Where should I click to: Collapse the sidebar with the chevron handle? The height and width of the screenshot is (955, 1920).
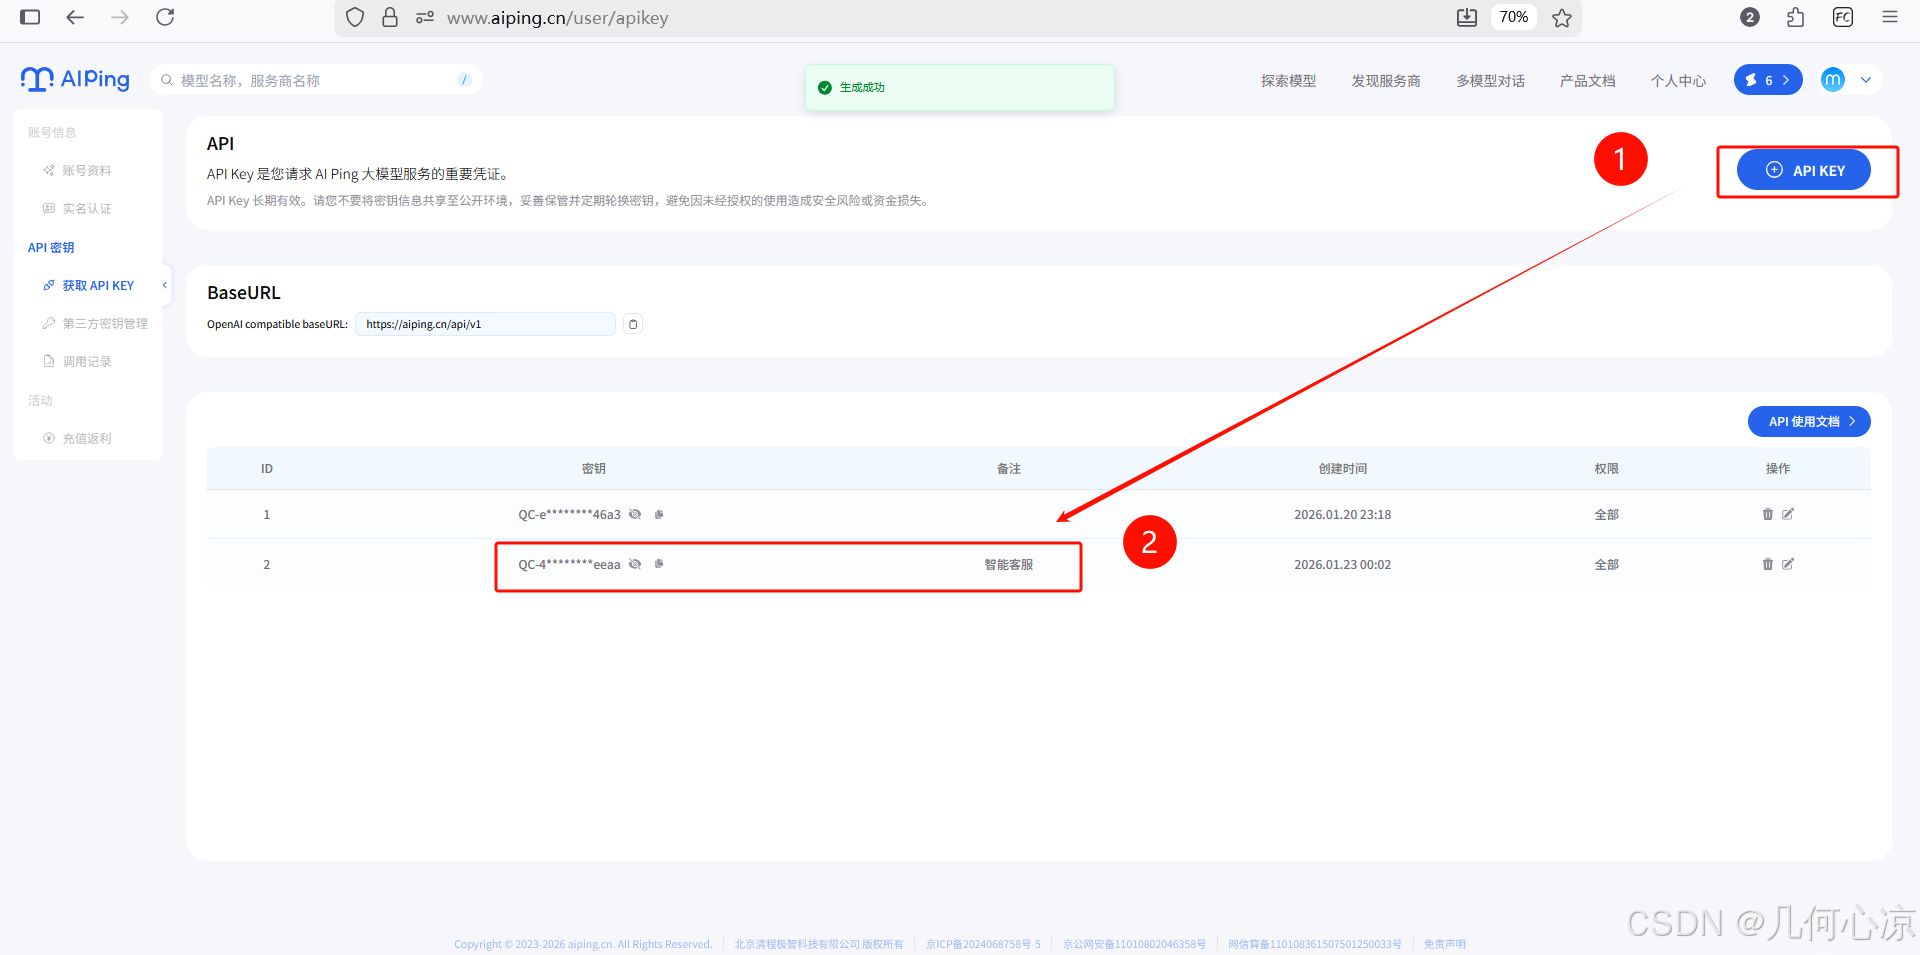(165, 285)
